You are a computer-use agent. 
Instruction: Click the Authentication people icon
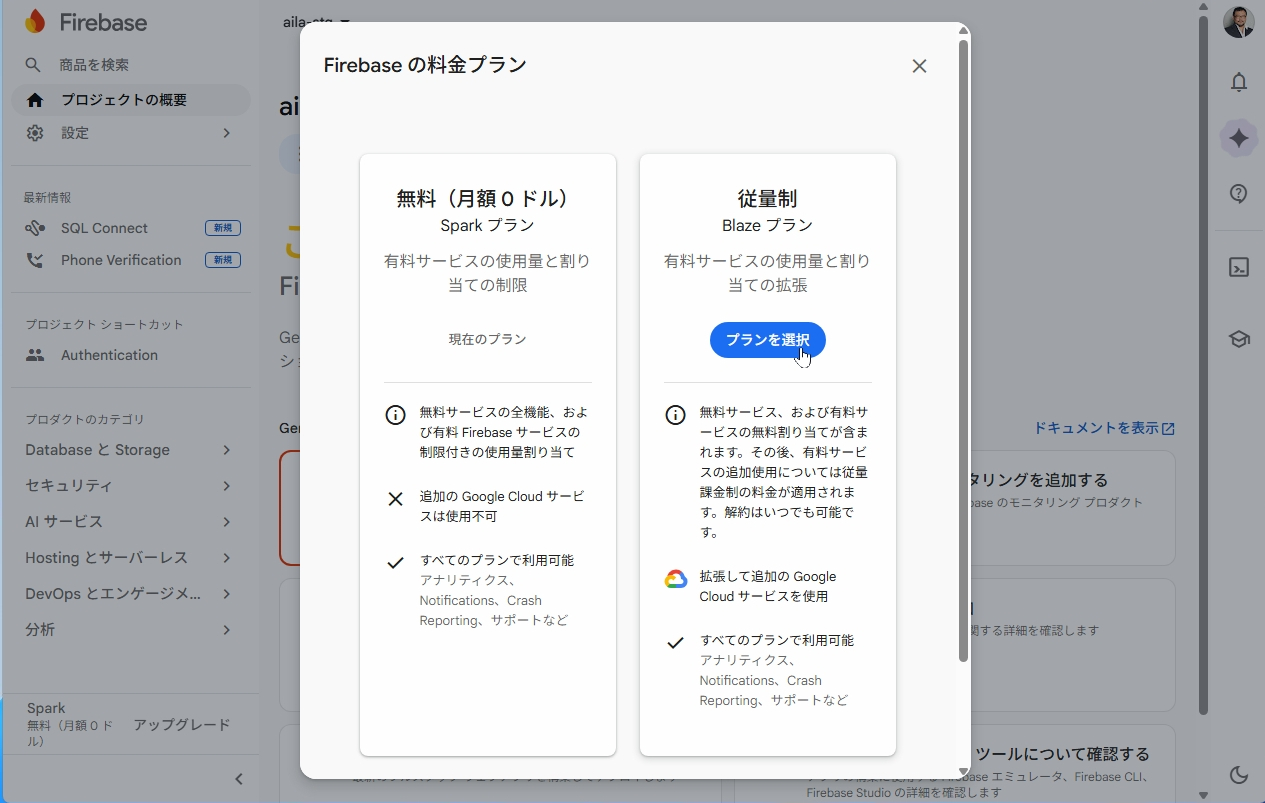tap(35, 355)
